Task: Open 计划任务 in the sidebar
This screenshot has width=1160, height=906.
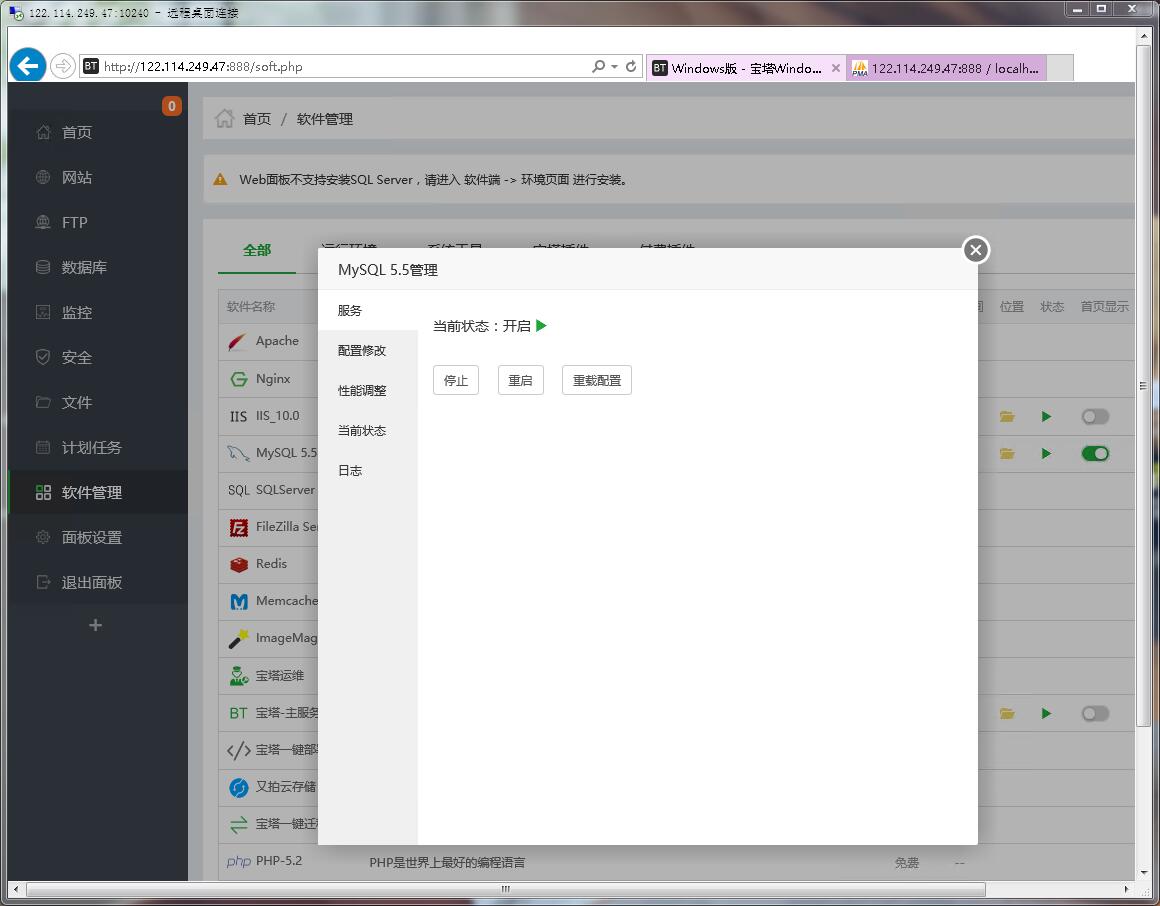Action: pyautogui.click(x=98, y=448)
